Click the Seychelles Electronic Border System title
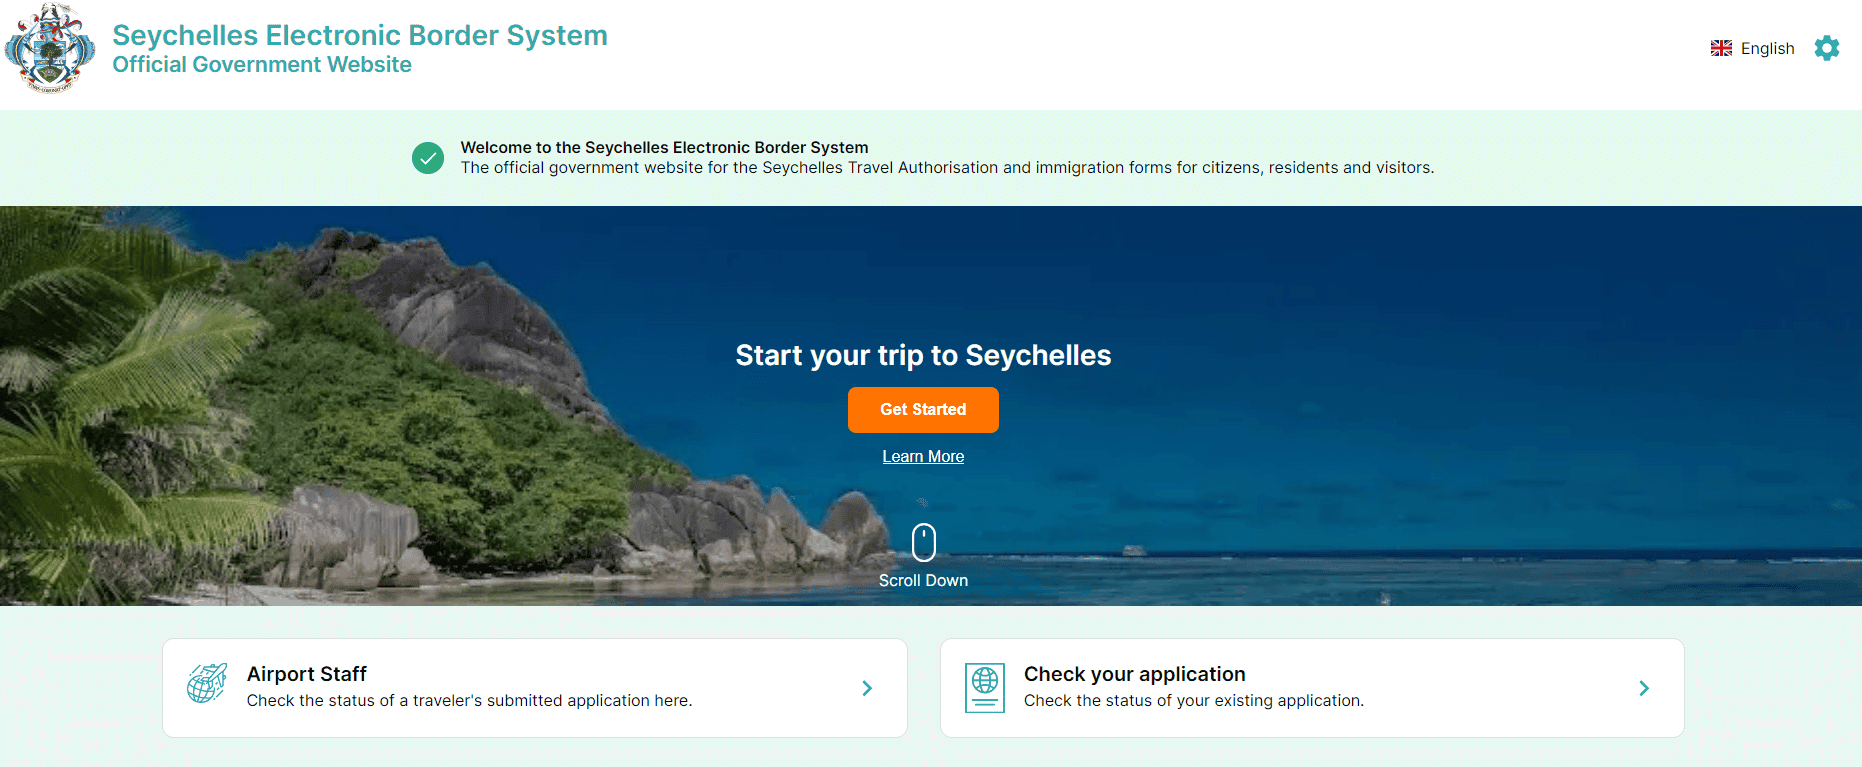Screen dimensions: 1862x767 [x=360, y=35]
